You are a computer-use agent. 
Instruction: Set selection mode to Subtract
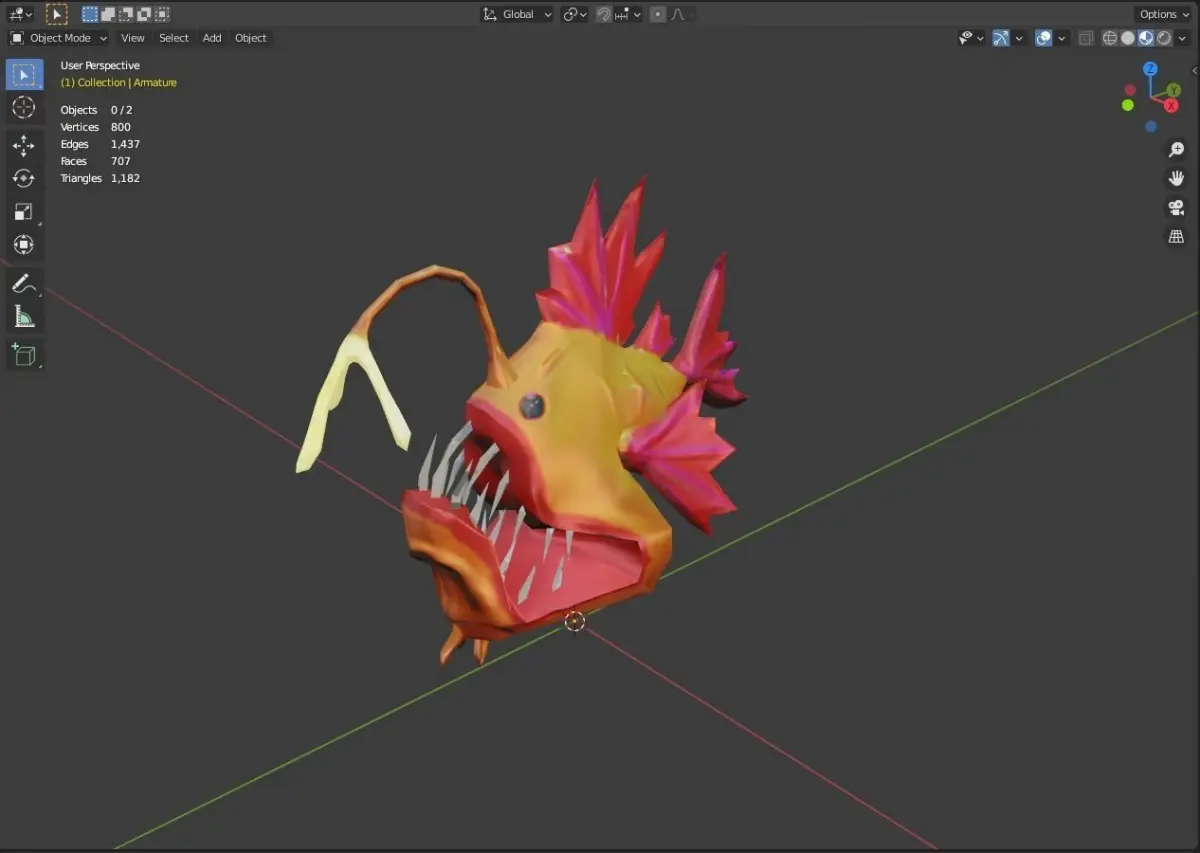pos(126,14)
